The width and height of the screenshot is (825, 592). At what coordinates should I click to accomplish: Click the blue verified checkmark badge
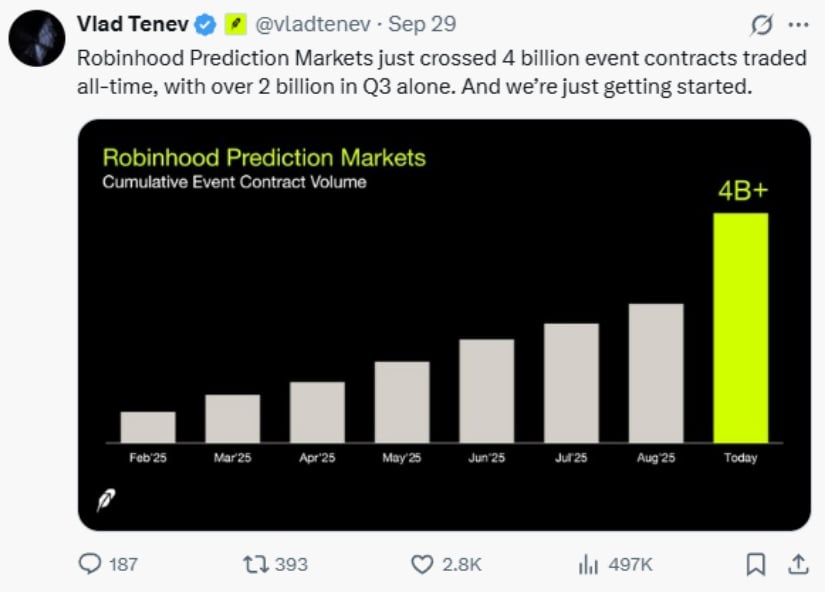(205, 23)
